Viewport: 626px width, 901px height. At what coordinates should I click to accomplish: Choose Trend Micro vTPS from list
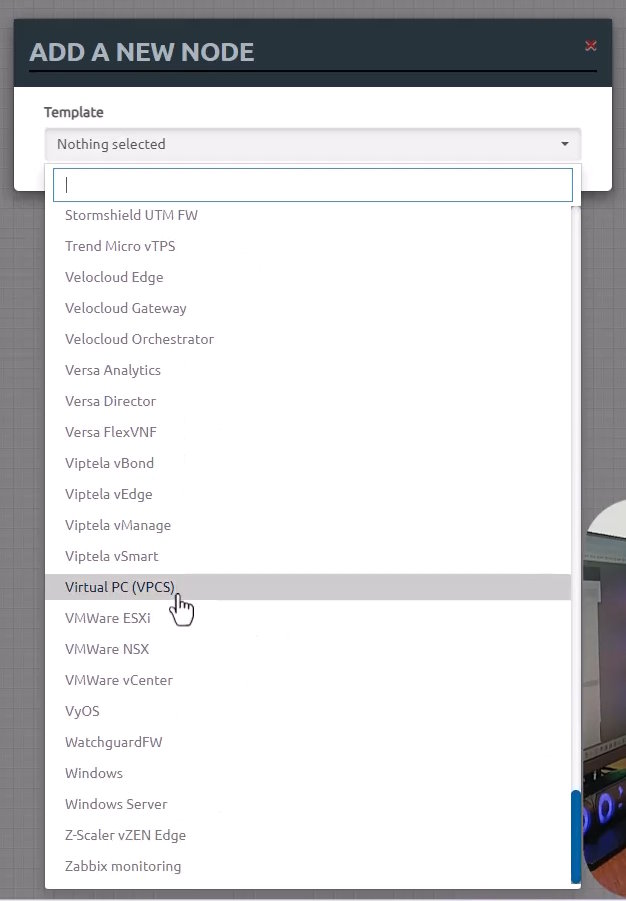pos(308,247)
